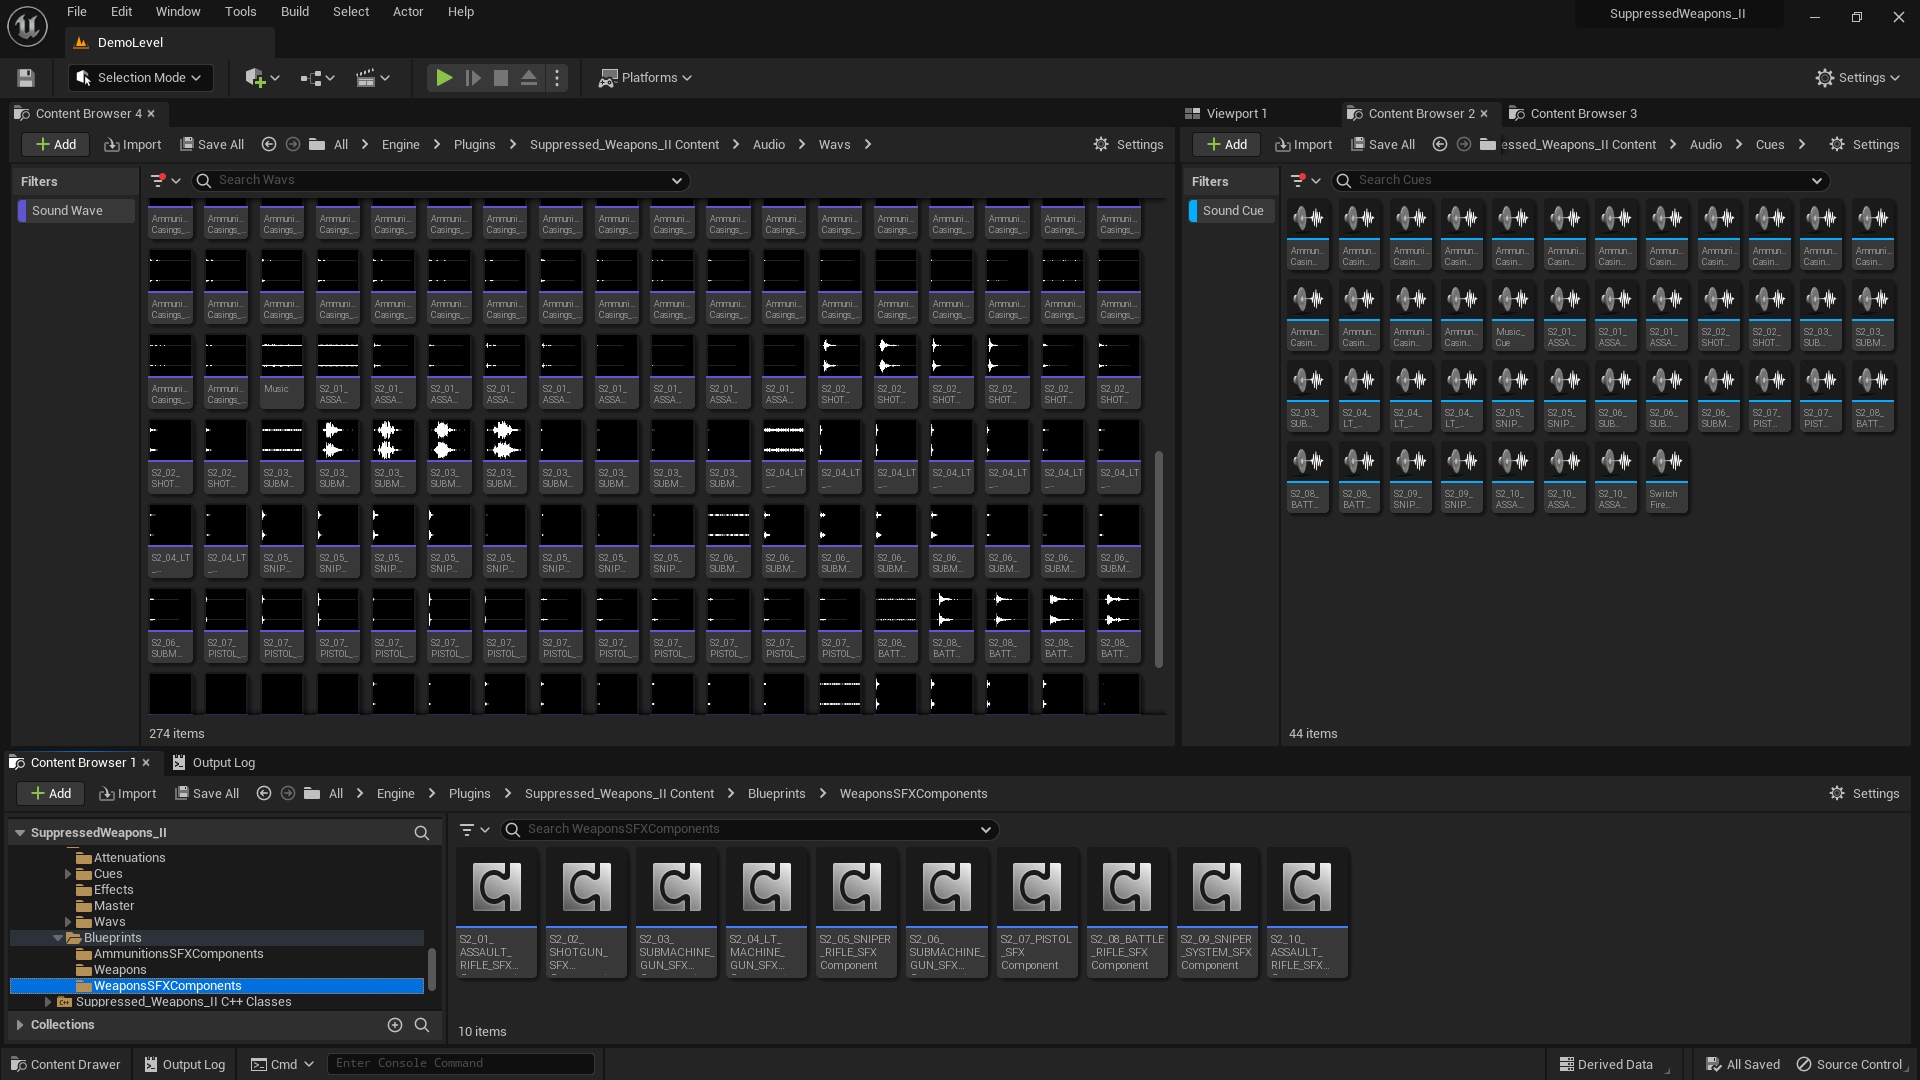Click Save All in Content Browser 1
Image resolution: width=1920 pixels, height=1080 pixels.
tap(207, 793)
